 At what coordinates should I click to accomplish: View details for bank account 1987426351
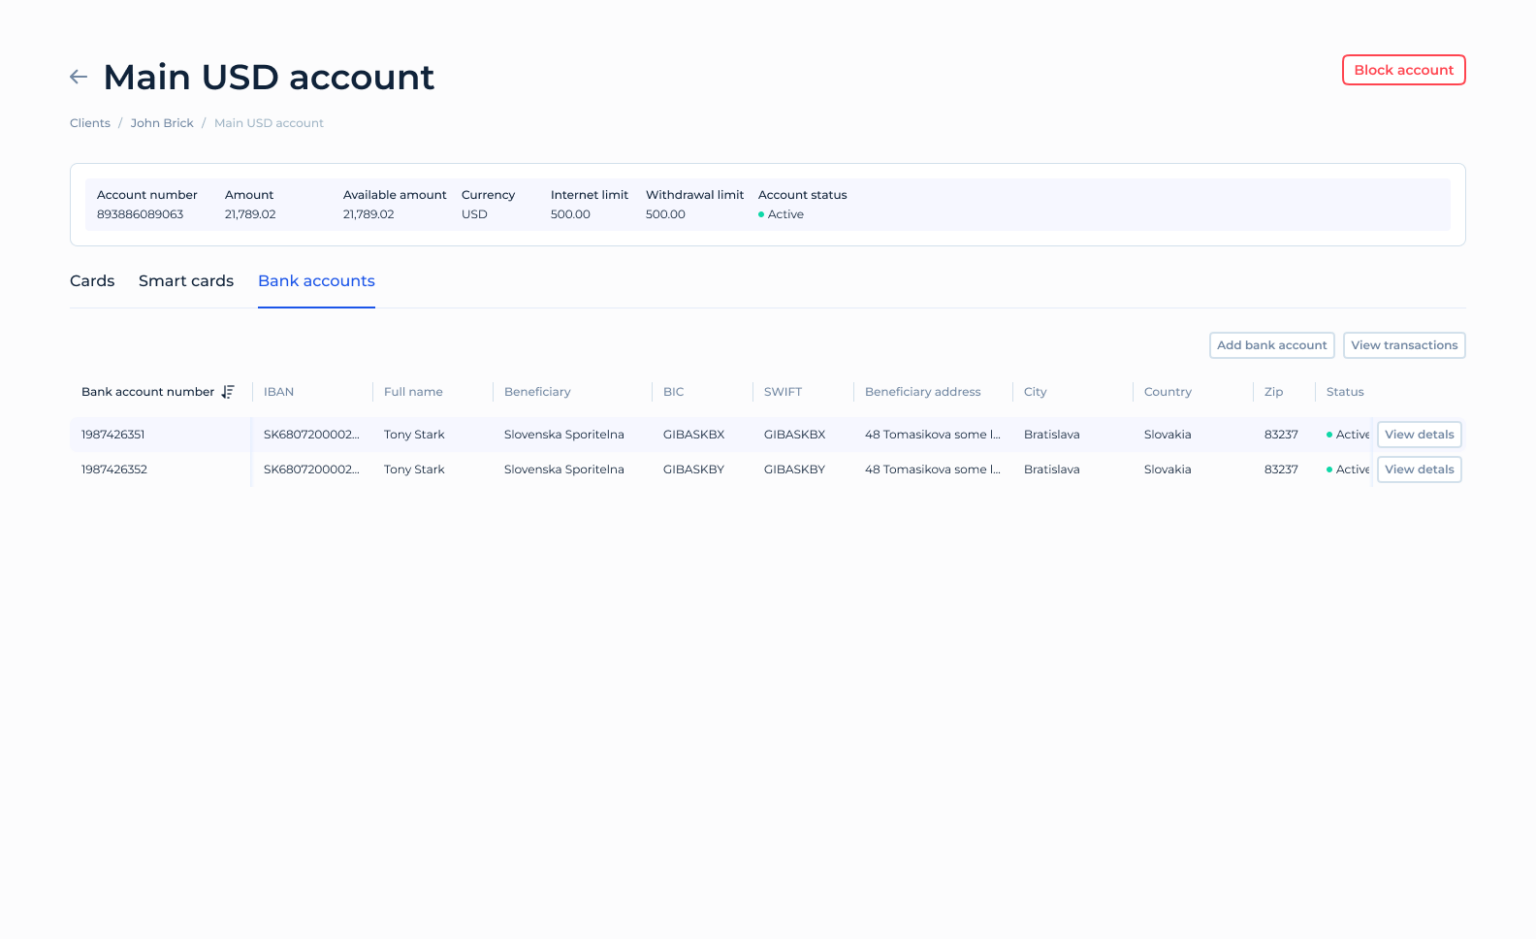point(1419,434)
